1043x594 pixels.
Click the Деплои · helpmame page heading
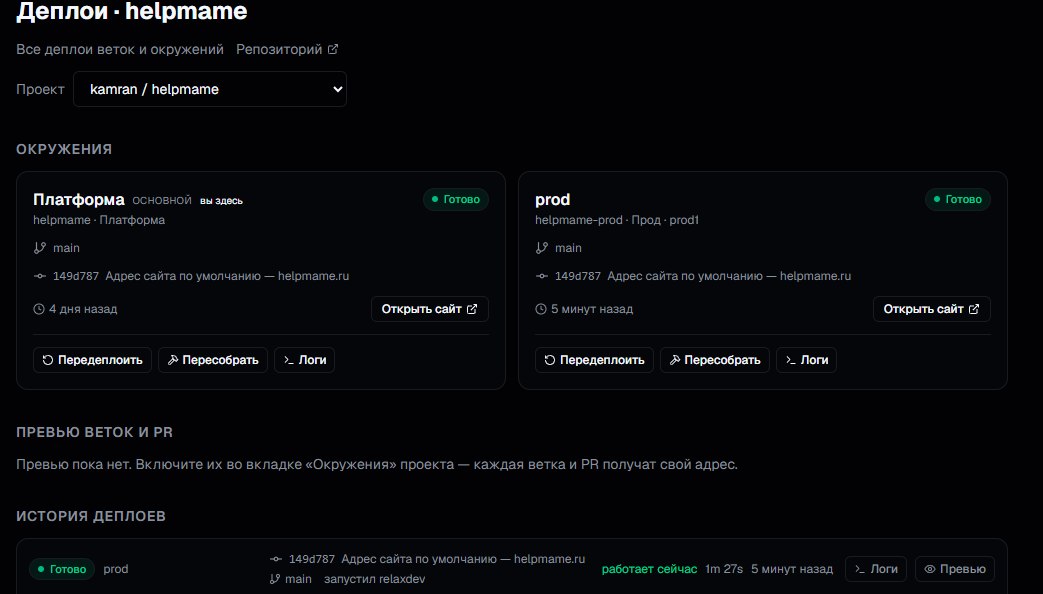pyautogui.click(x=132, y=11)
